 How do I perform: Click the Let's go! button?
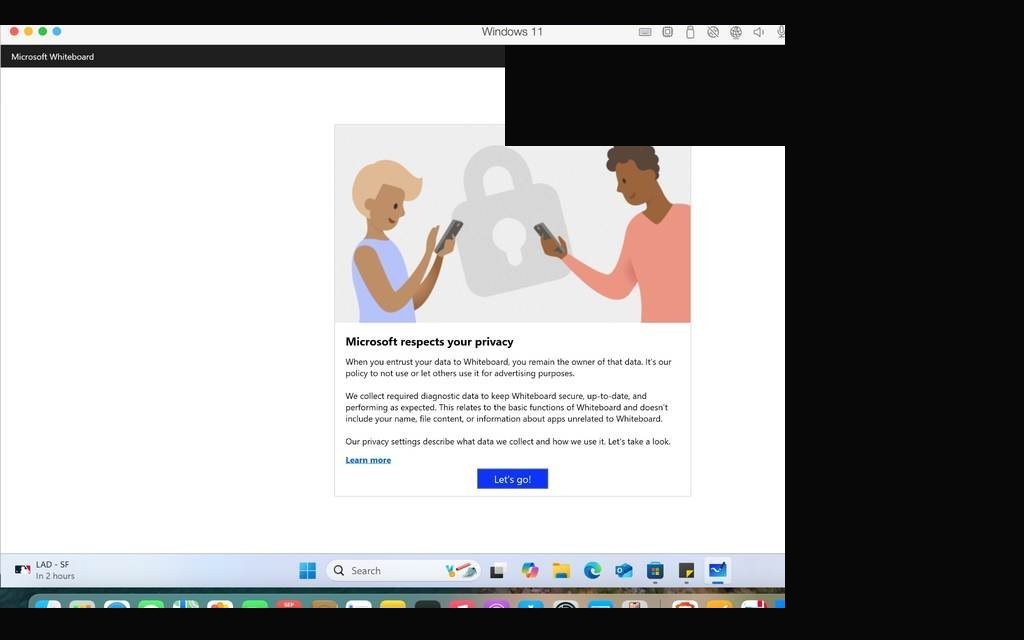512,479
